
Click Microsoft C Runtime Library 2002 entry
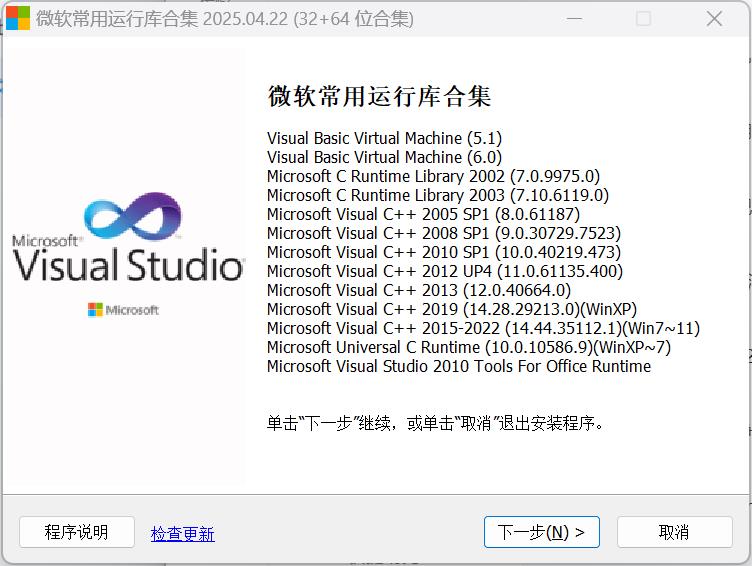click(x=433, y=176)
